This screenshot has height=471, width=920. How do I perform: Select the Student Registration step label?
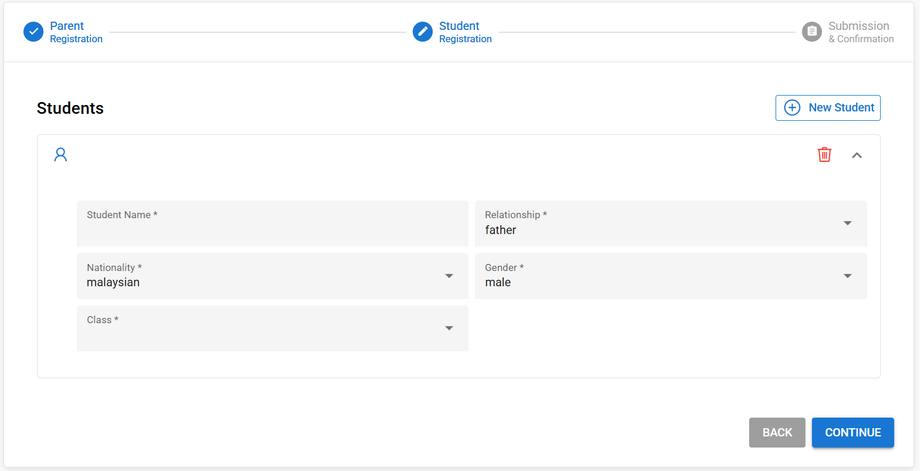pos(465,32)
